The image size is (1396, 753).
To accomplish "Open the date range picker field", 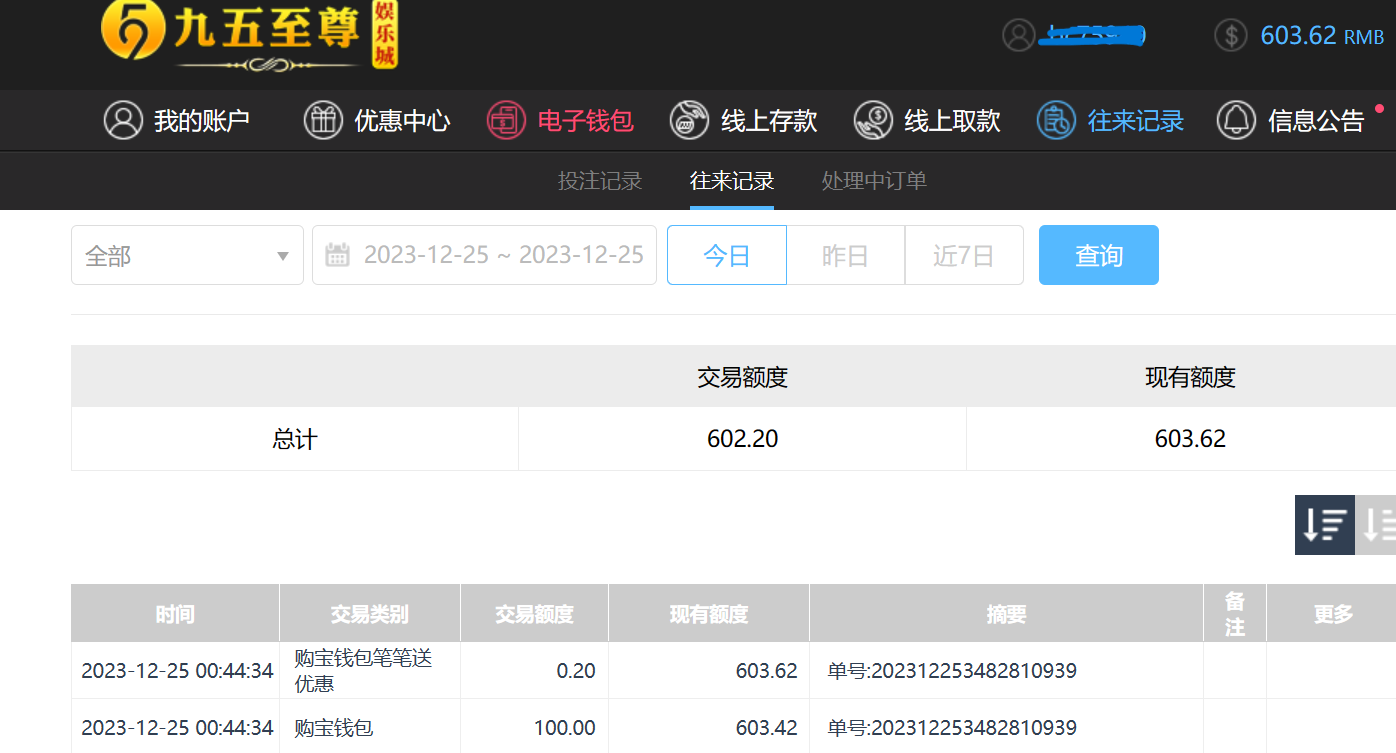I will tap(484, 255).
